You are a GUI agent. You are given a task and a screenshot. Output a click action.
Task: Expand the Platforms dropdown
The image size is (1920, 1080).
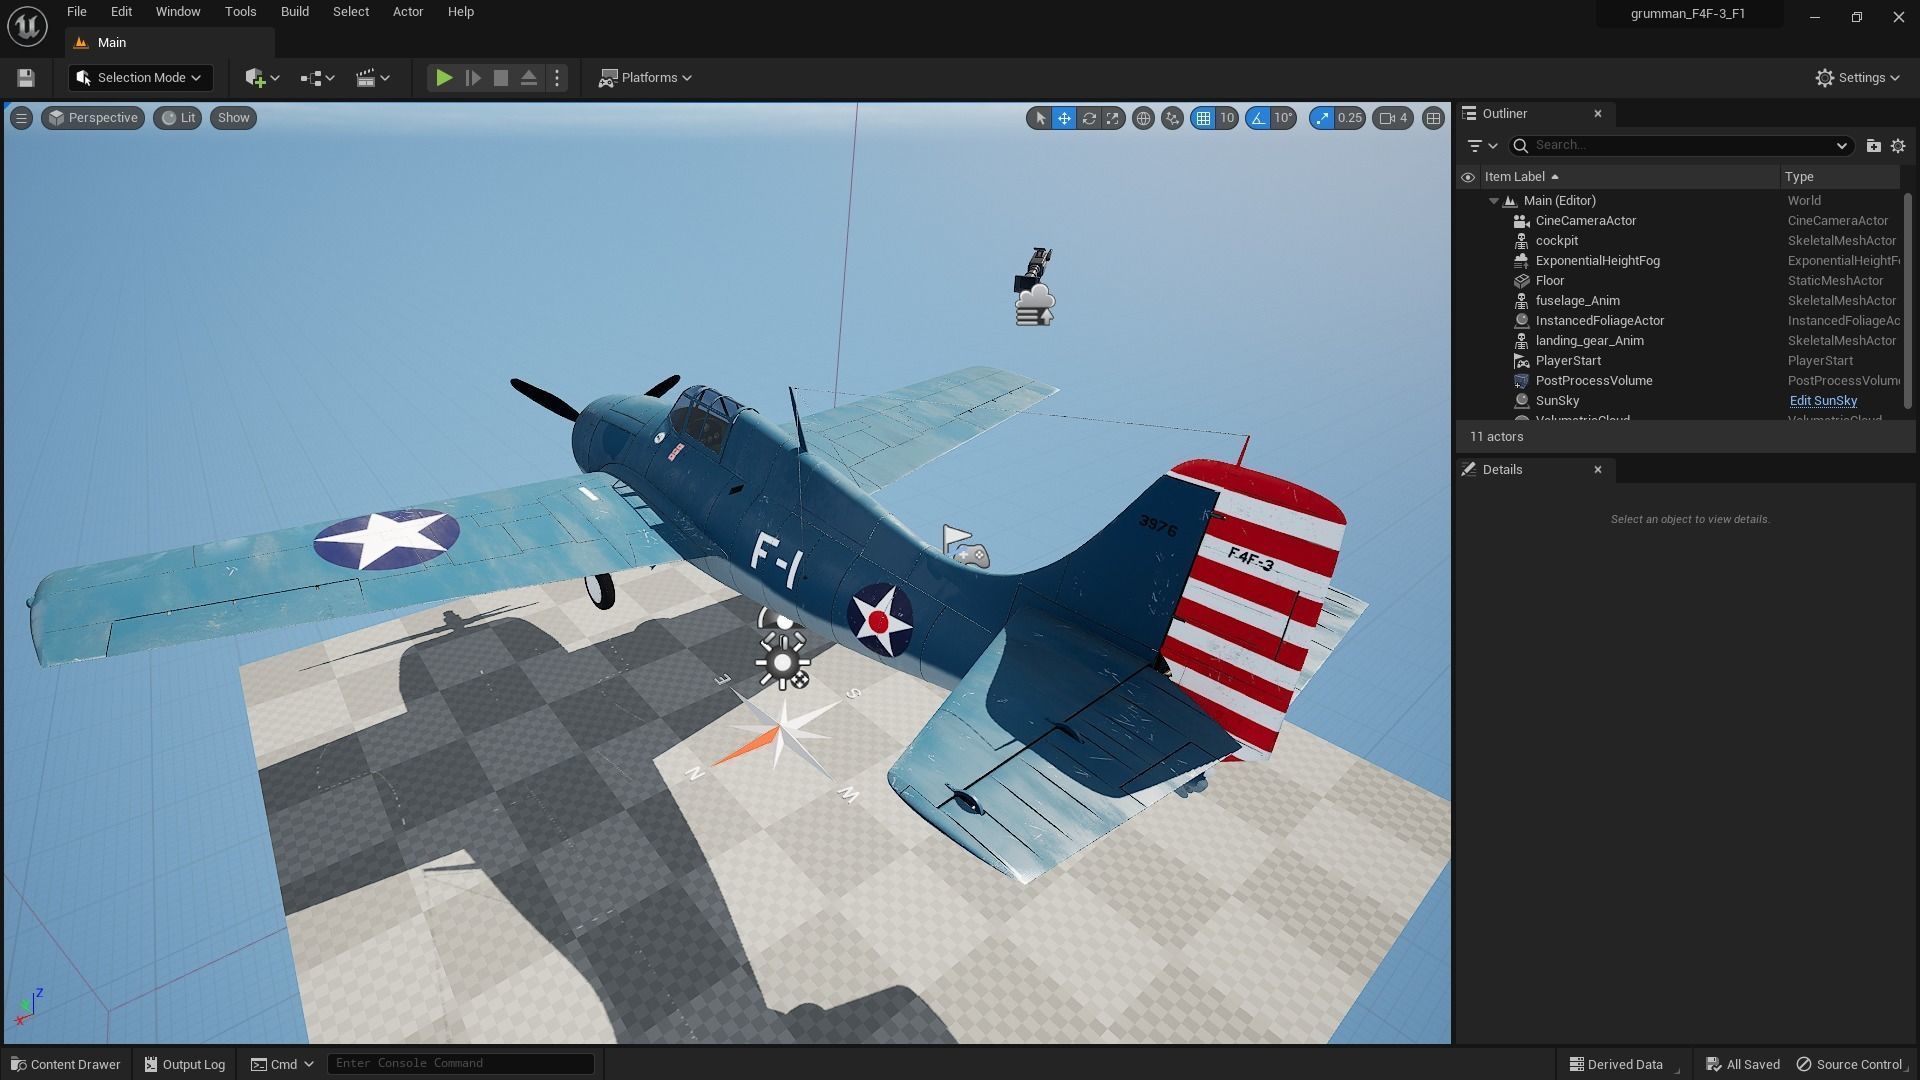pyautogui.click(x=645, y=78)
